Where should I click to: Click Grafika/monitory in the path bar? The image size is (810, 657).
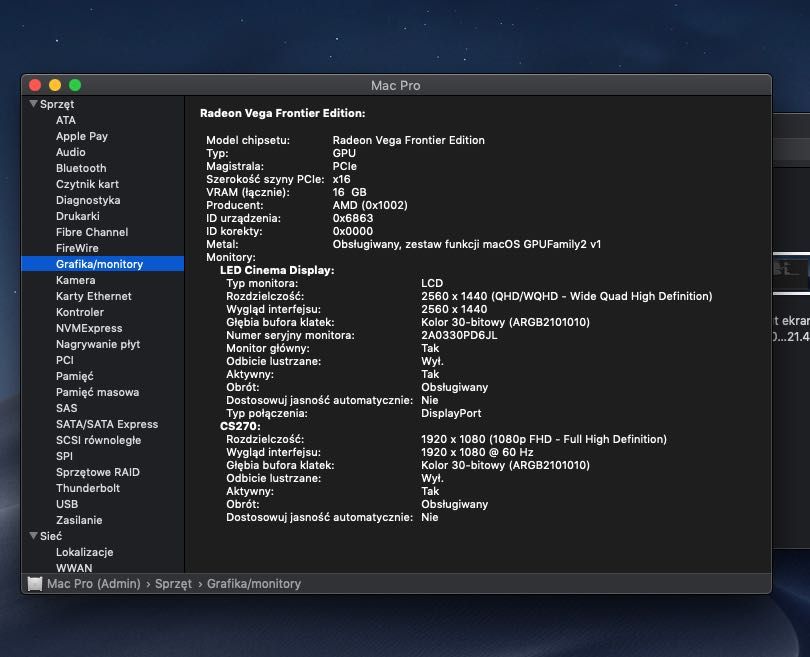pyautogui.click(x=254, y=584)
